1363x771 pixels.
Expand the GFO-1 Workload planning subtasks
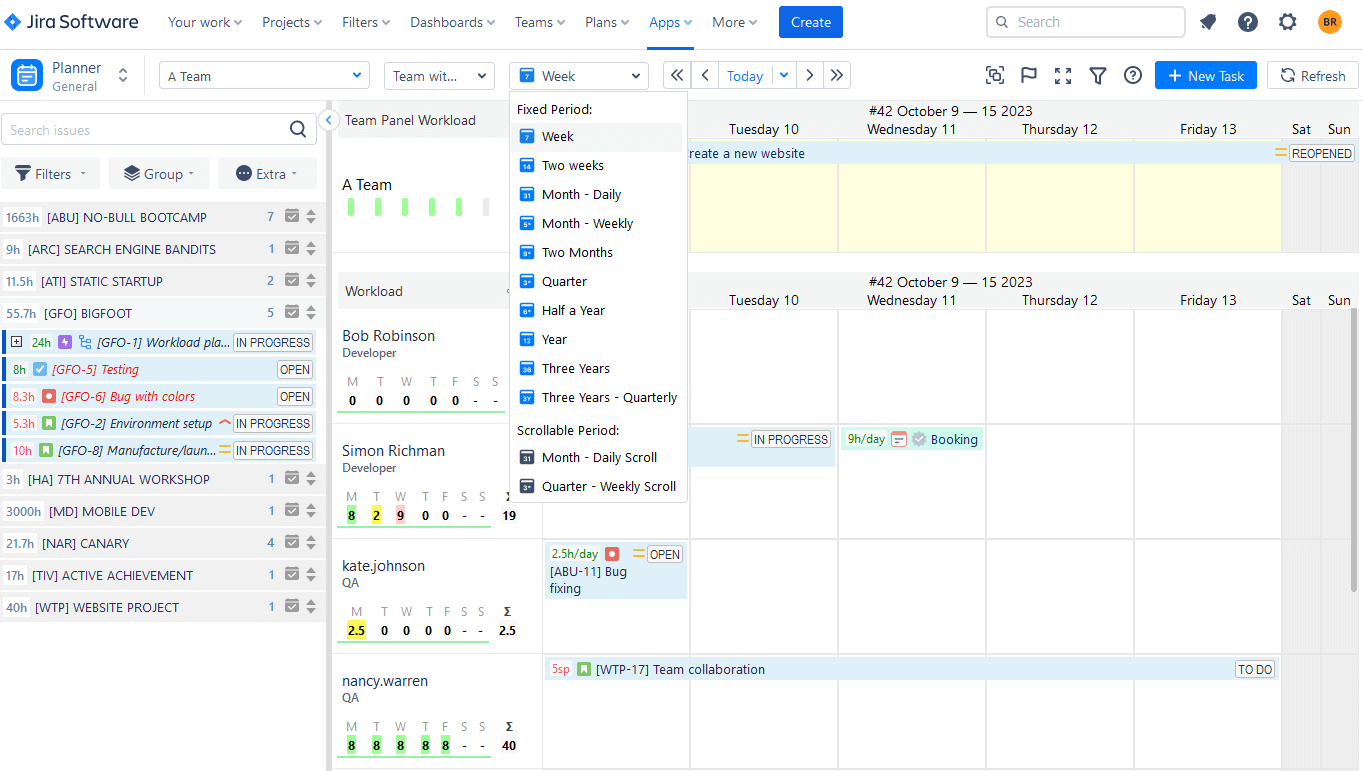click(17, 342)
